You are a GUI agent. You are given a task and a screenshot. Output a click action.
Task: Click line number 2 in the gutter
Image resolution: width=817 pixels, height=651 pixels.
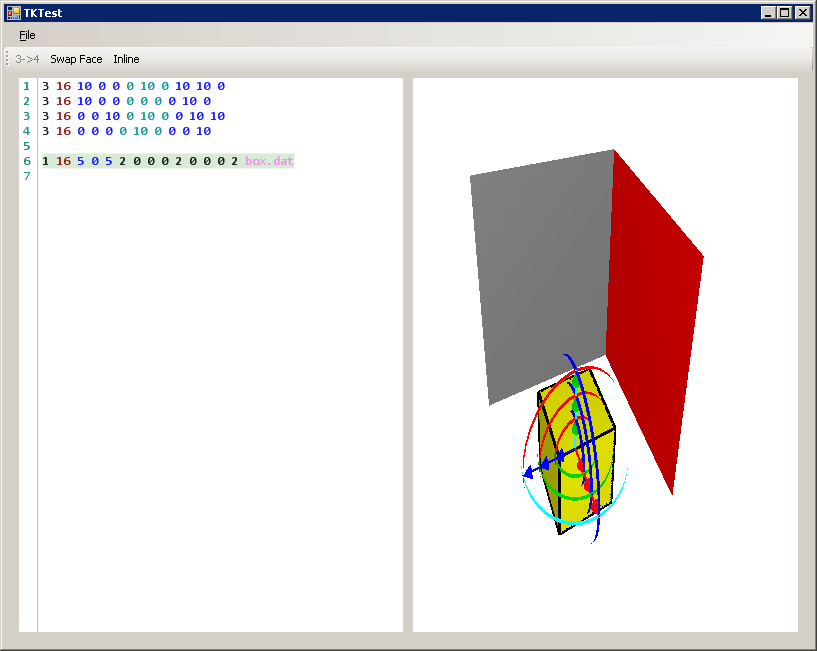click(27, 101)
